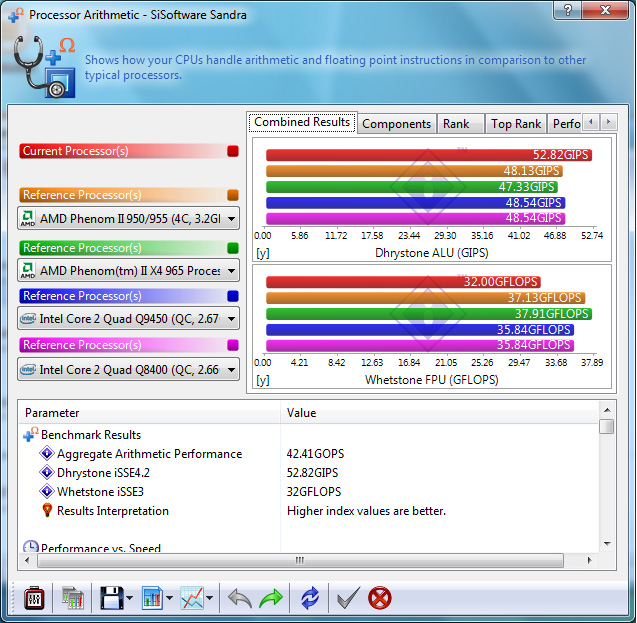Click the help question mark button
The width and height of the screenshot is (637, 623).
click(568, 10)
